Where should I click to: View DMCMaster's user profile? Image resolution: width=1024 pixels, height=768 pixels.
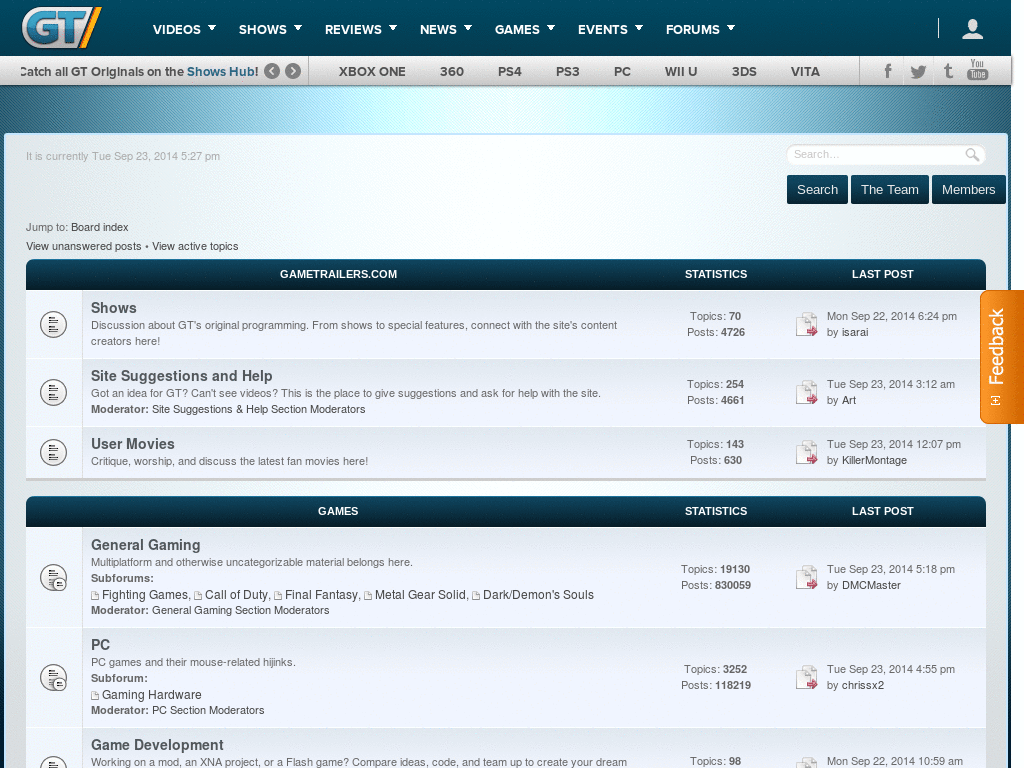[871, 586]
